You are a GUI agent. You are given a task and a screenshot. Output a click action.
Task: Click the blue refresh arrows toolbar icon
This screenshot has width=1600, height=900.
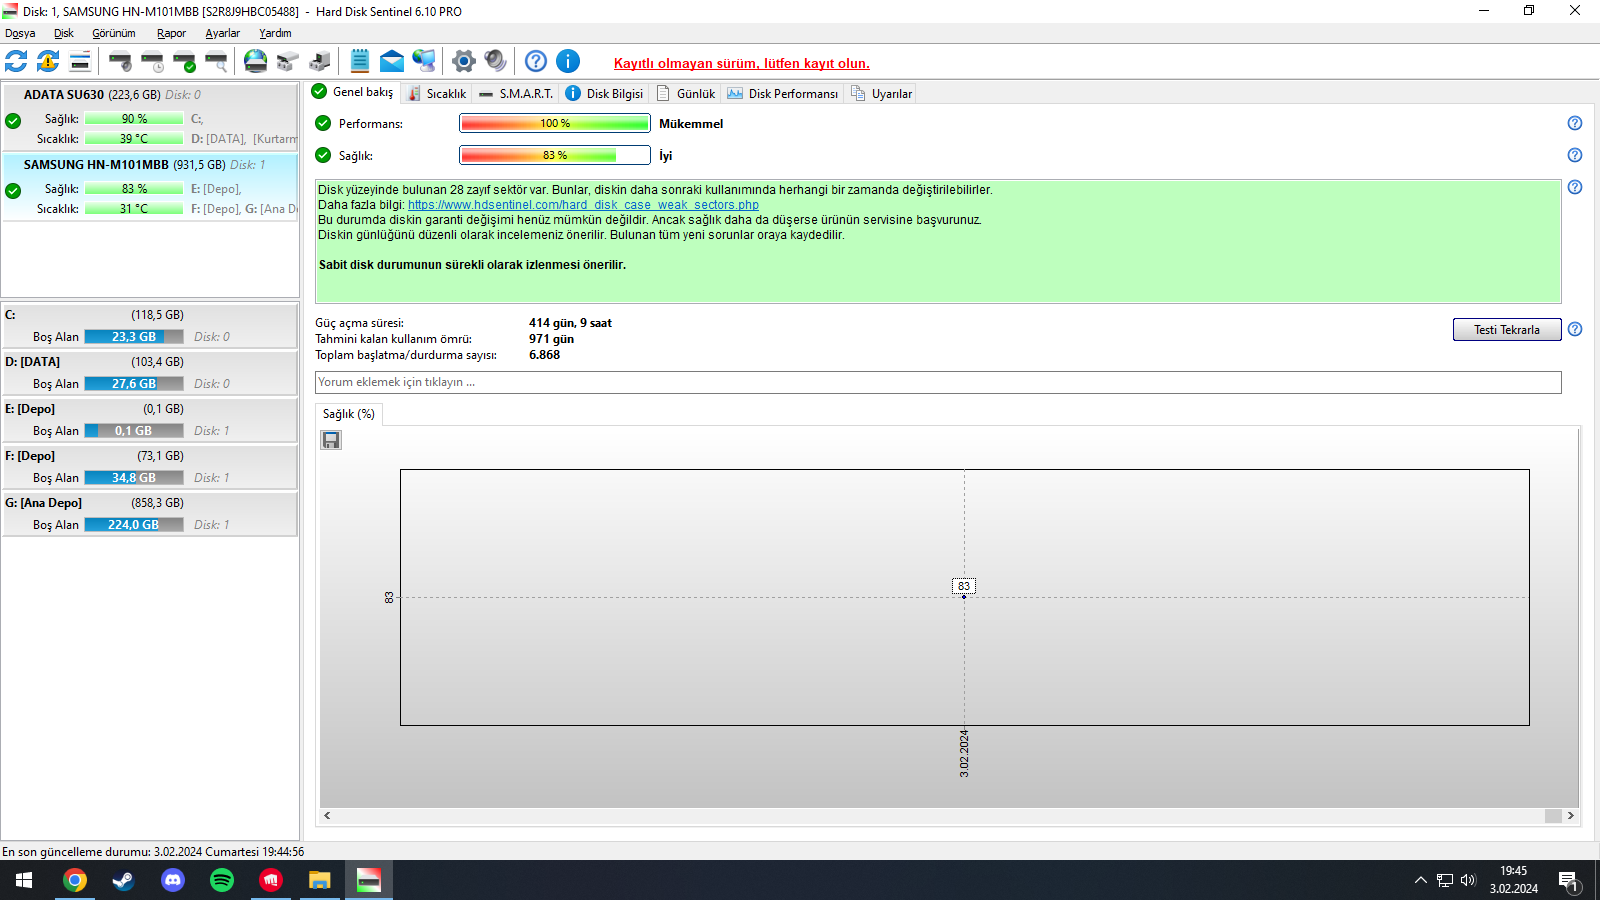(16, 61)
